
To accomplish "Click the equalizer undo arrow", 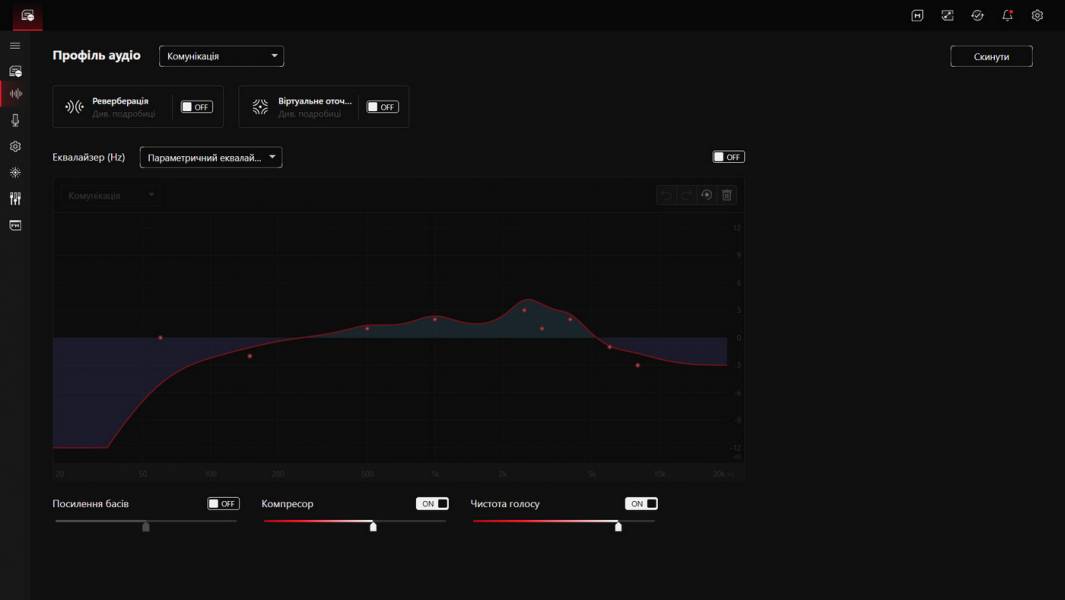I will click(666, 195).
